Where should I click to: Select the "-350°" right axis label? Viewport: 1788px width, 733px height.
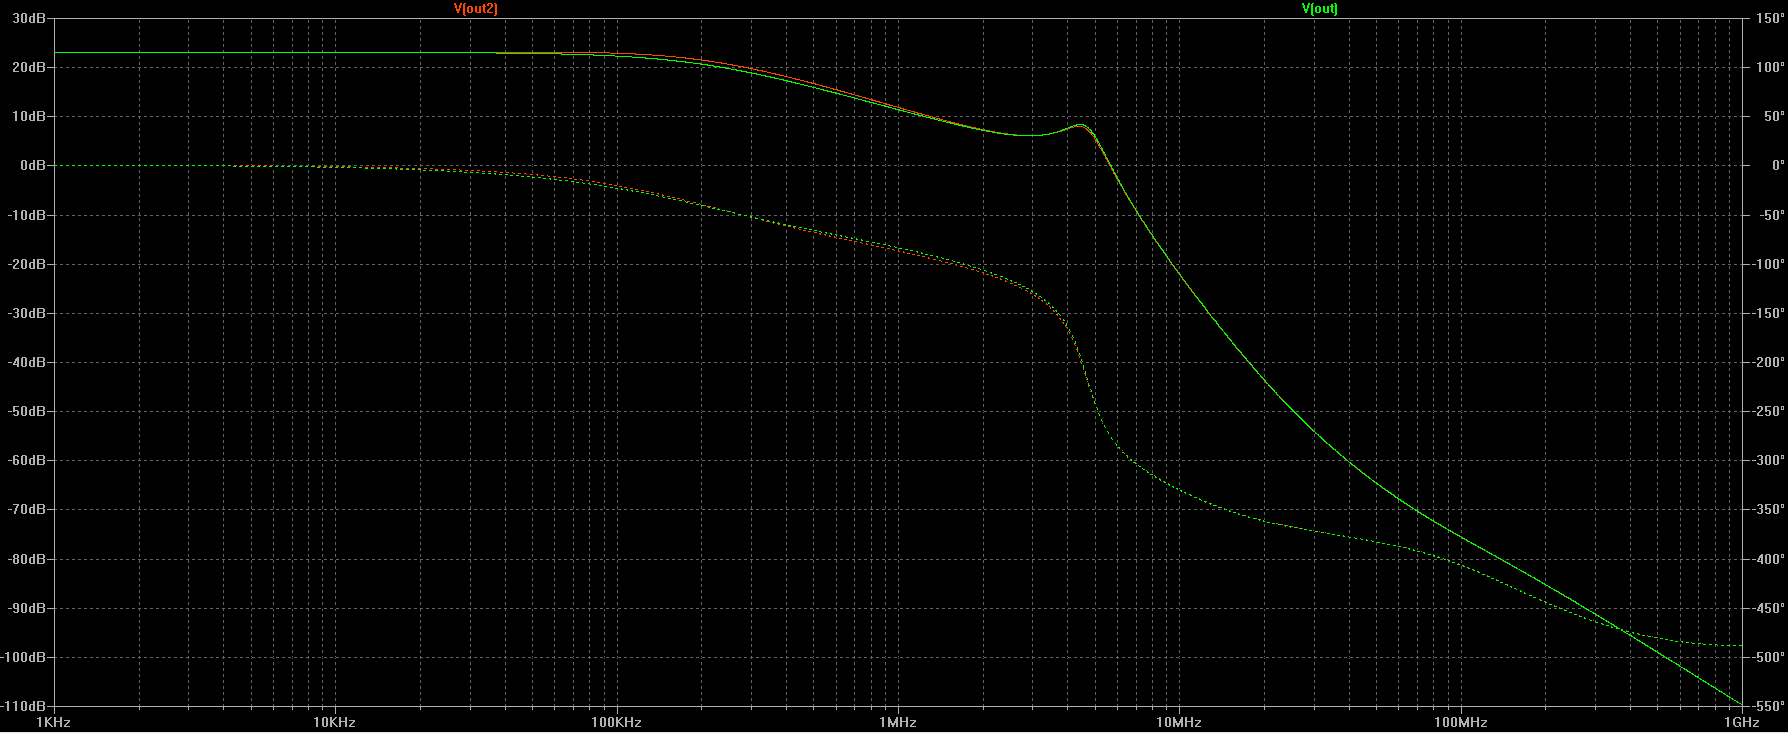point(1768,509)
